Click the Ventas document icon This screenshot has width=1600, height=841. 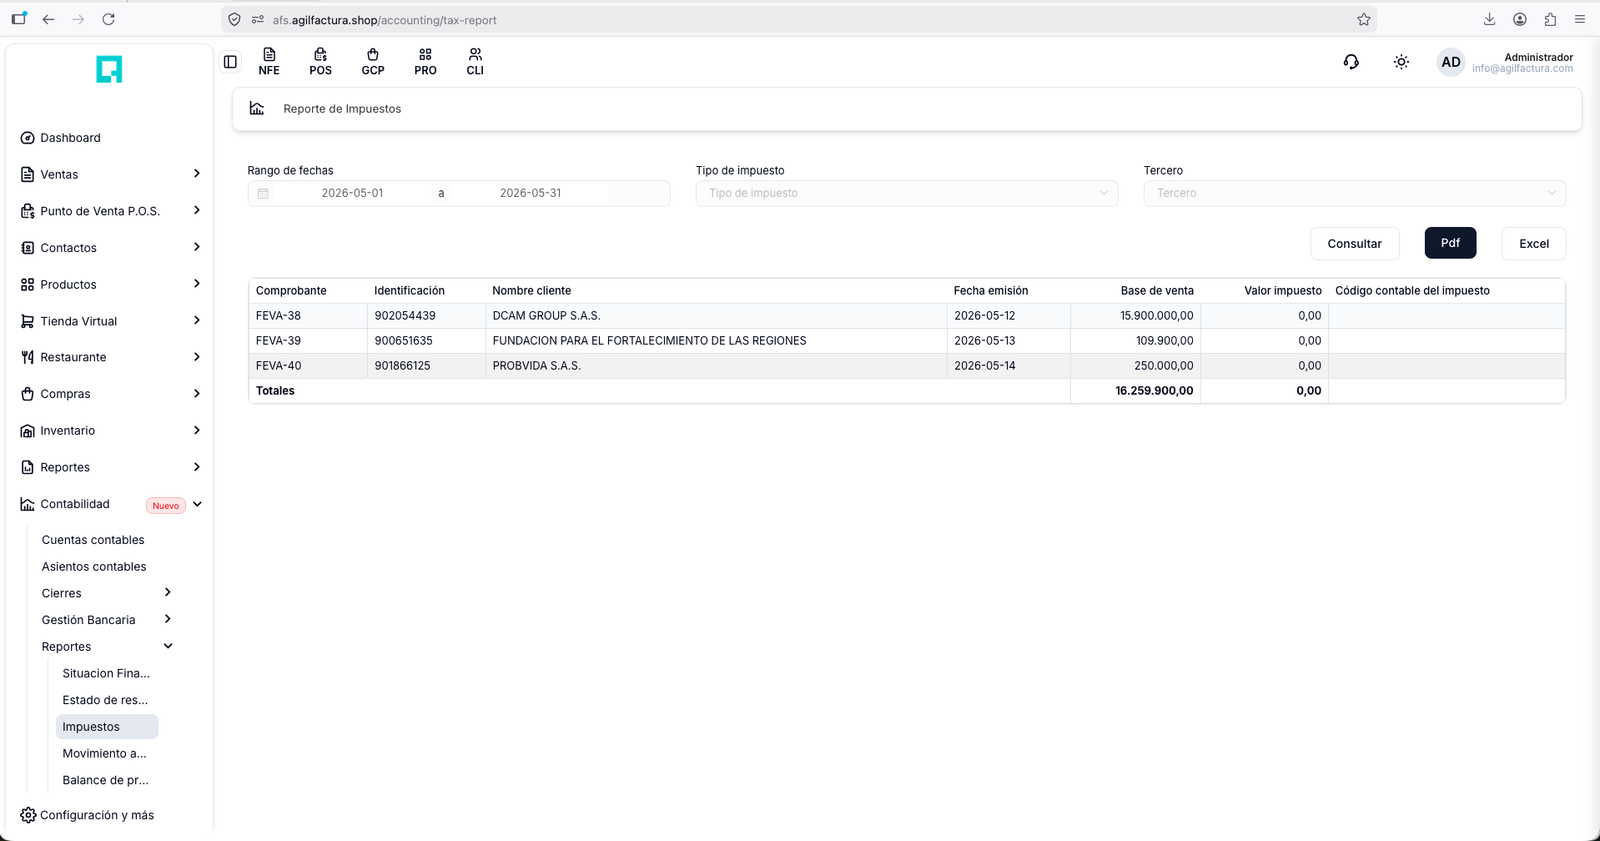tap(27, 174)
